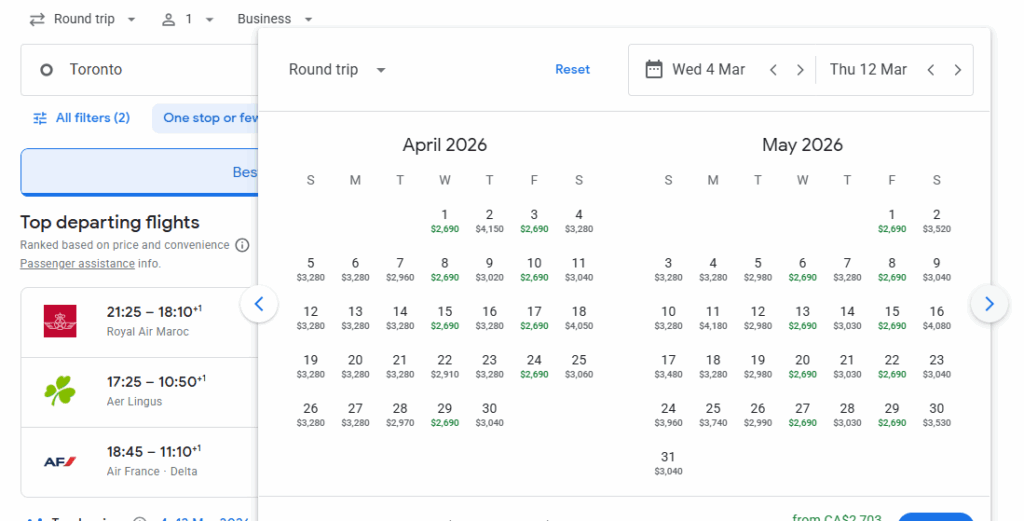The width and height of the screenshot is (1024, 521).
Task: Select May 25 priced $3,740
Action: click(713, 415)
